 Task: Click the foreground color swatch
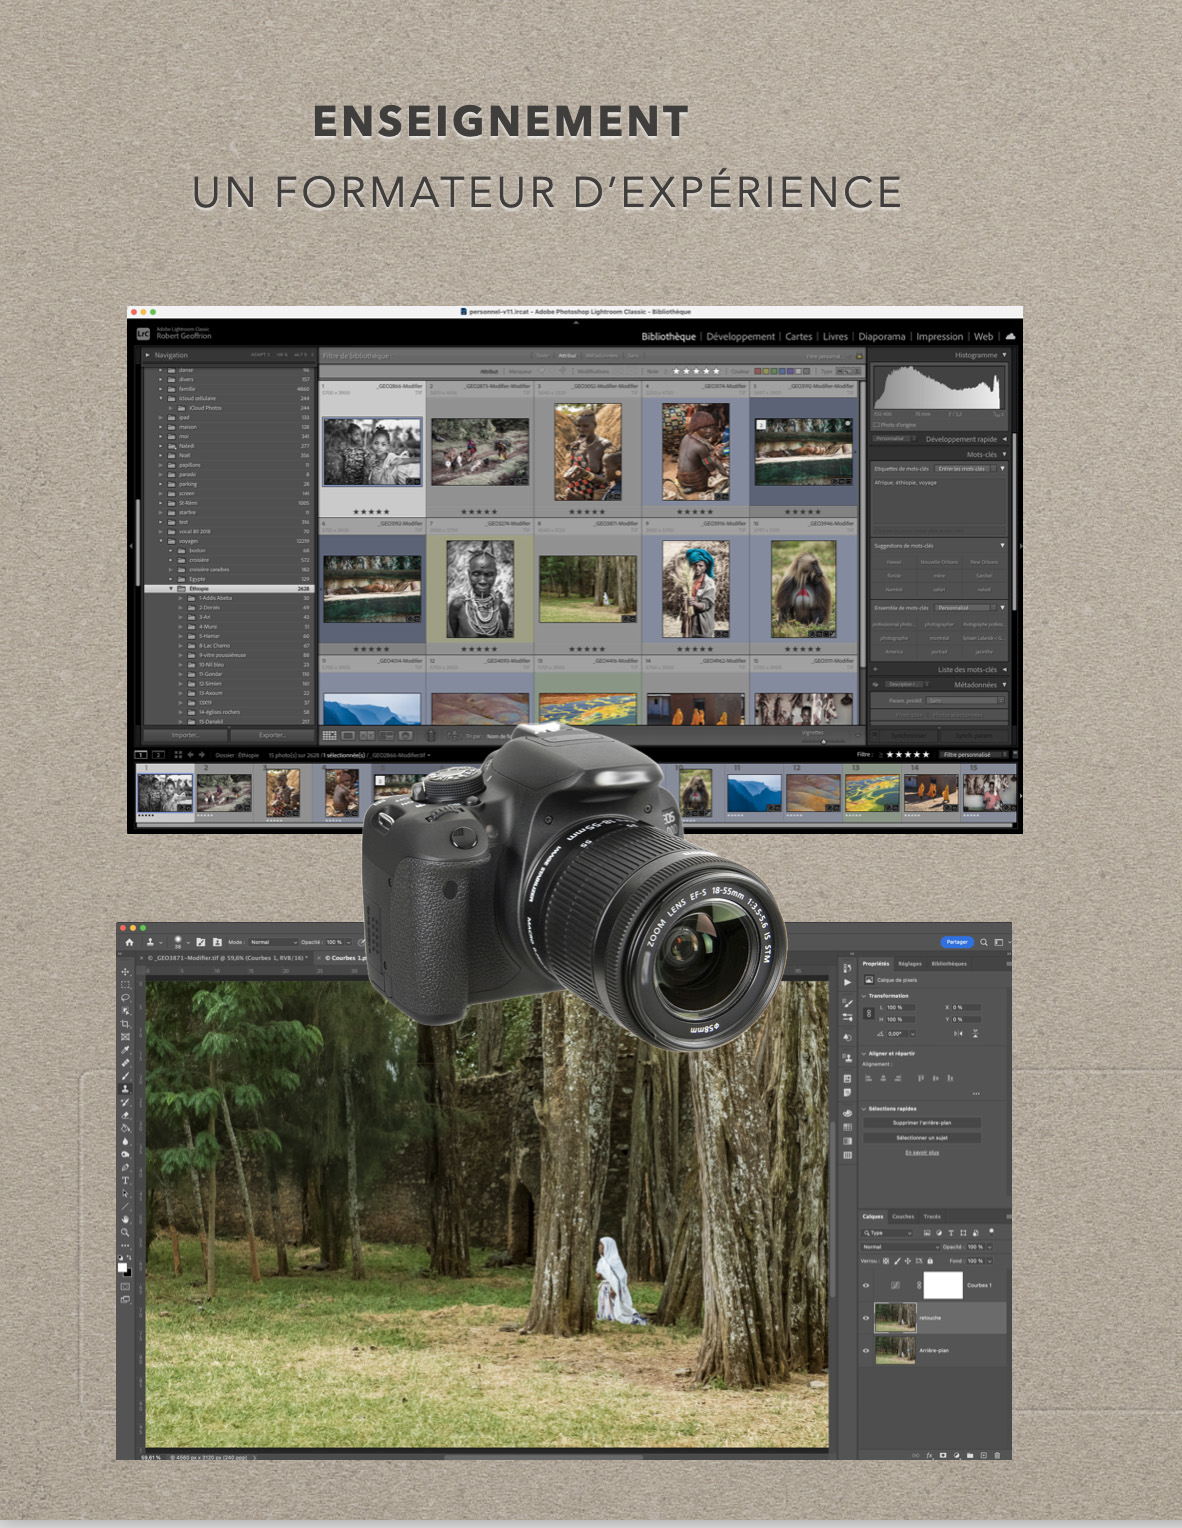122,1267
